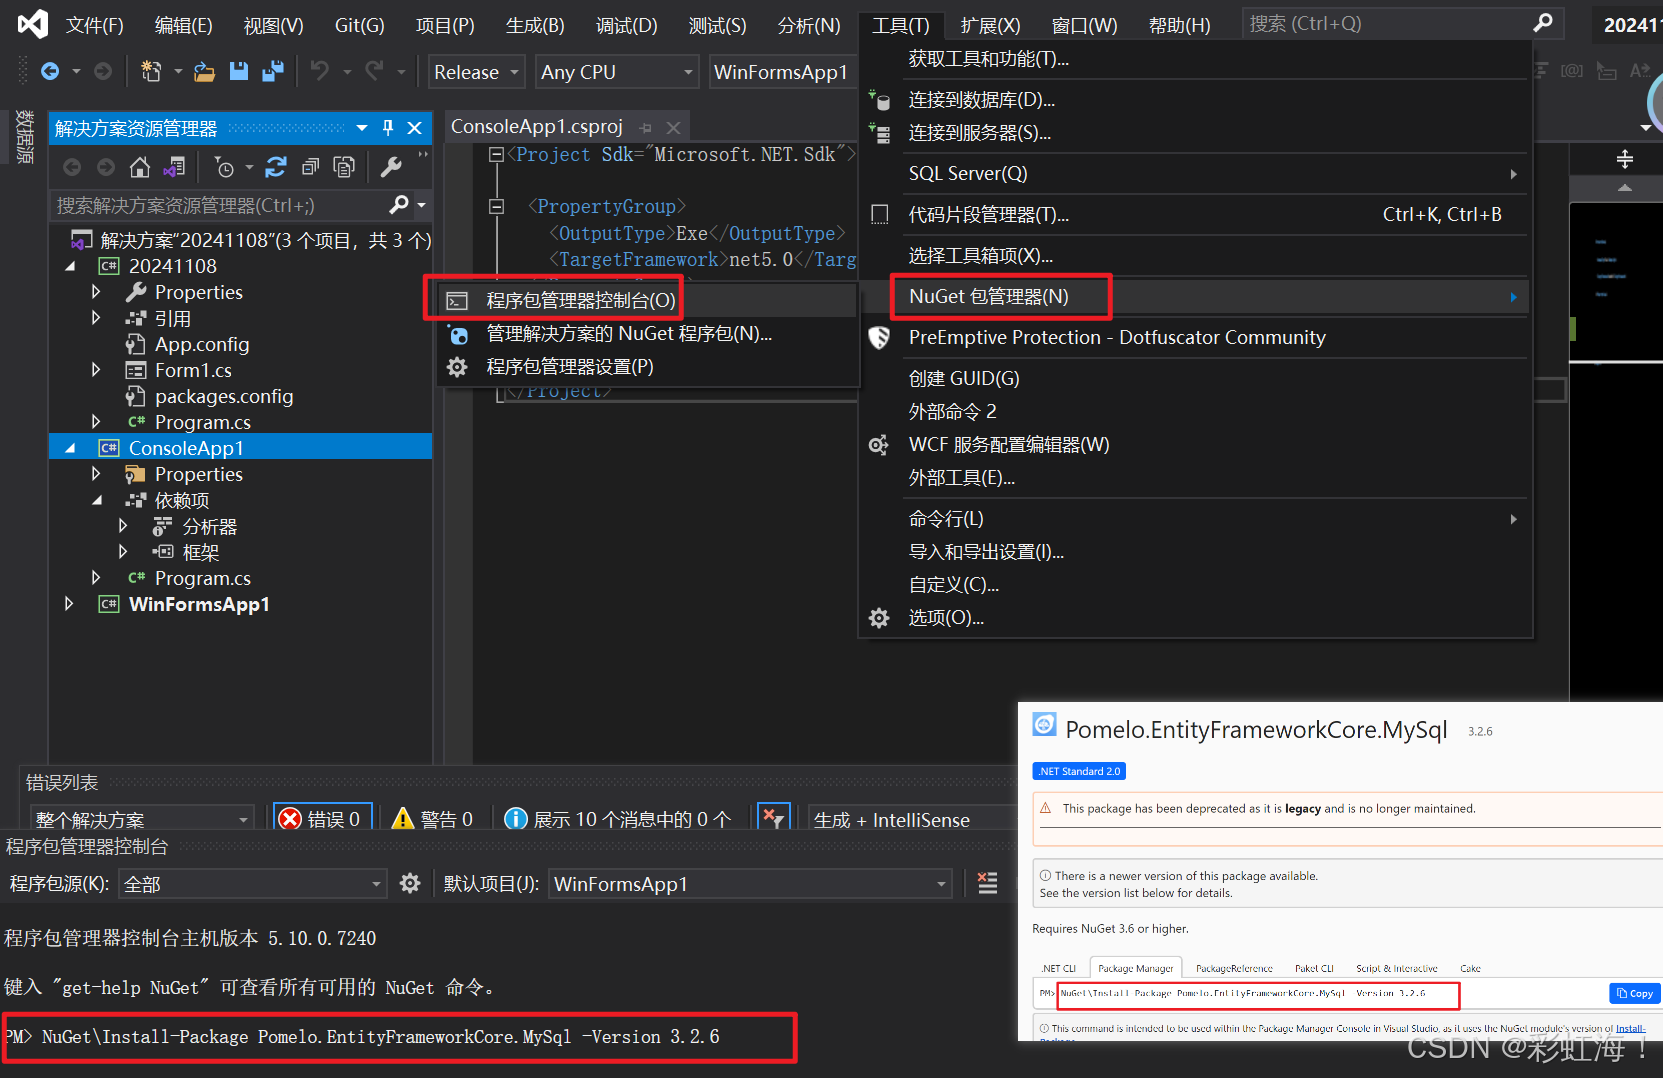The height and width of the screenshot is (1078, 1663).
Task: Click the Navigate Backward toolbar arrow
Action: (49, 71)
